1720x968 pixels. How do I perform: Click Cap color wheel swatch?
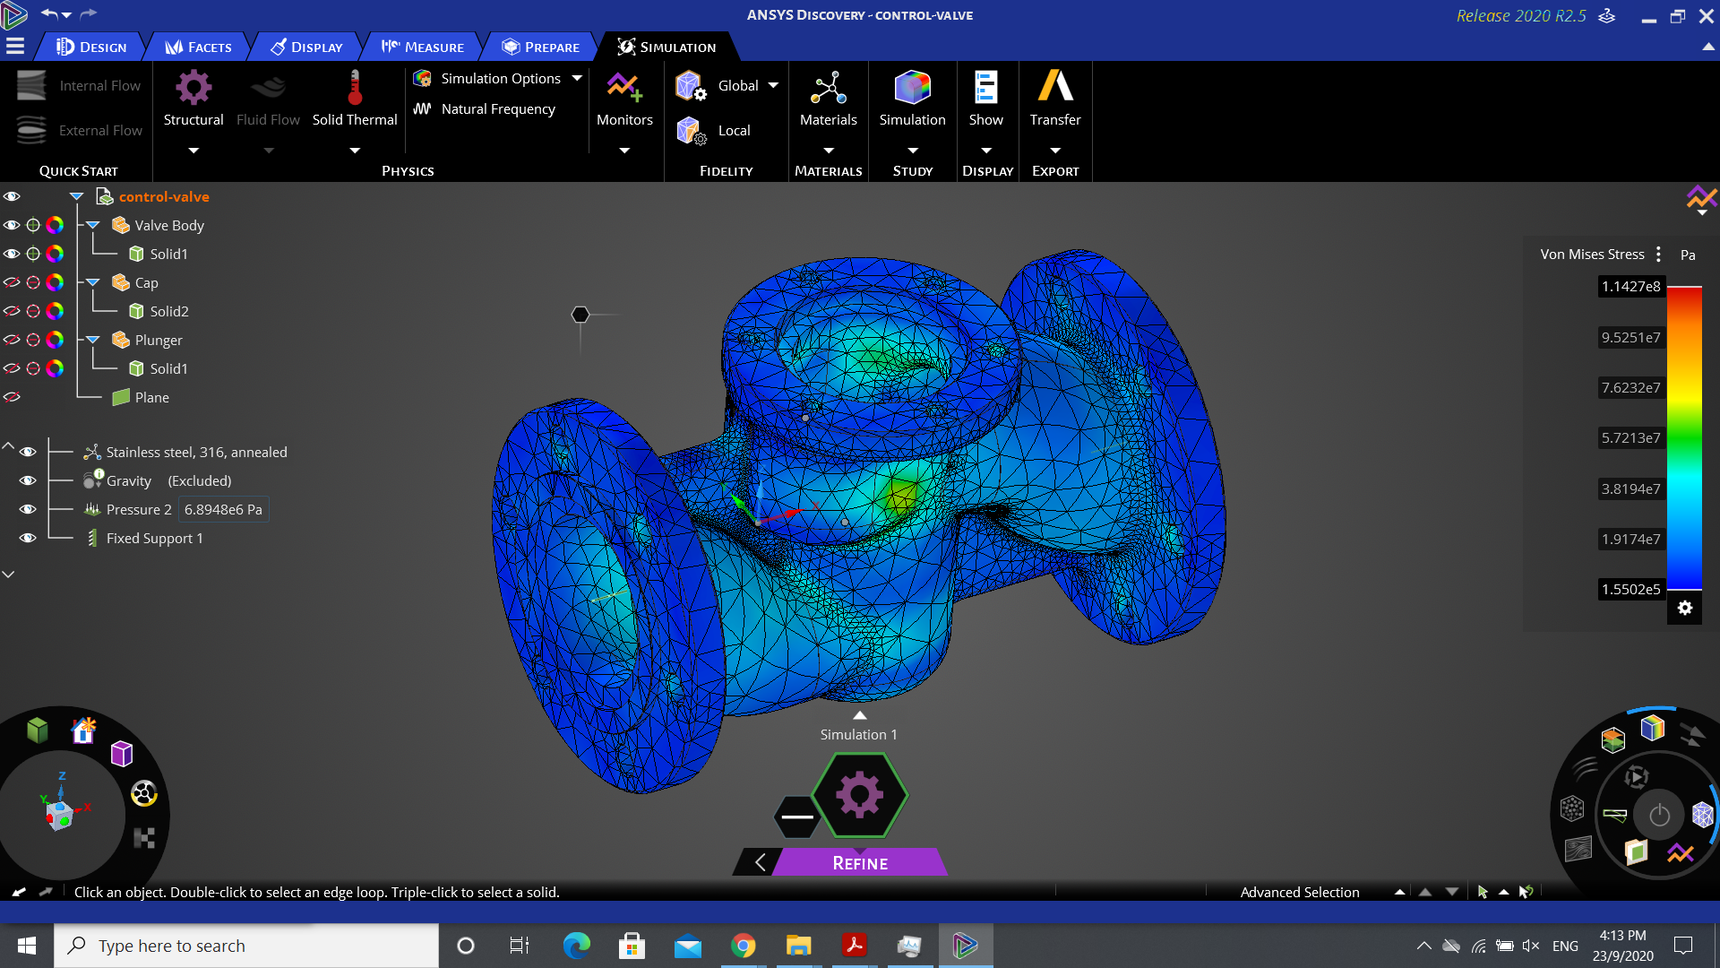tap(55, 283)
